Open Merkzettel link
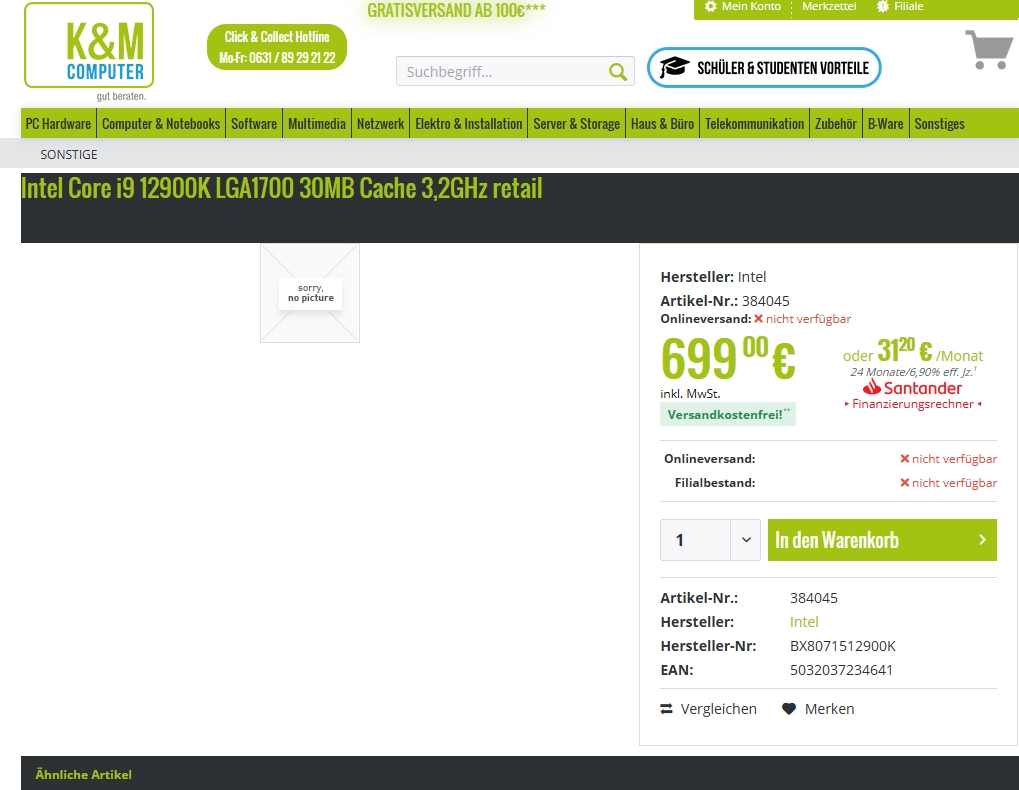The width and height of the screenshot is (1019, 790). [829, 6]
